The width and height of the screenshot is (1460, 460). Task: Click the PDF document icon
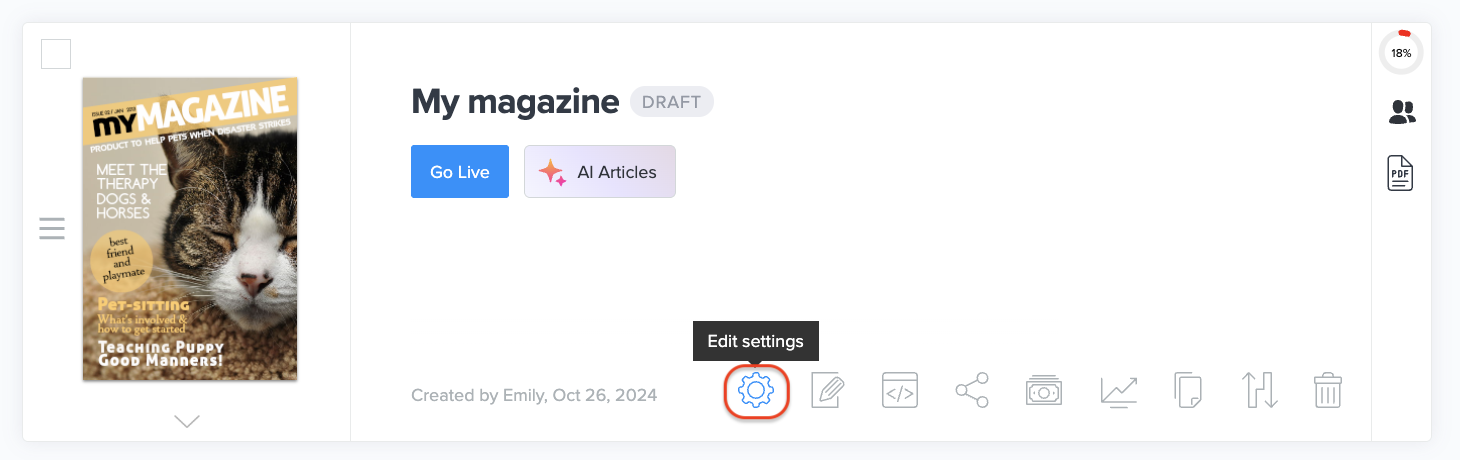[1400, 174]
